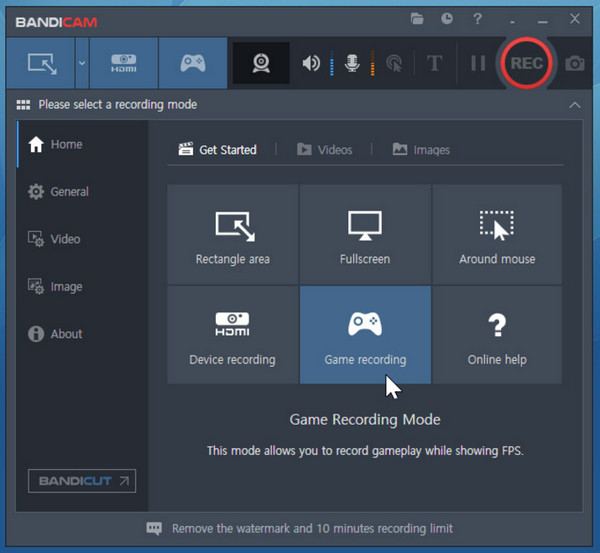Select the gamepad game recording mode toolbar icon
600x553 pixels.
pyautogui.click(x=193, y=63)
